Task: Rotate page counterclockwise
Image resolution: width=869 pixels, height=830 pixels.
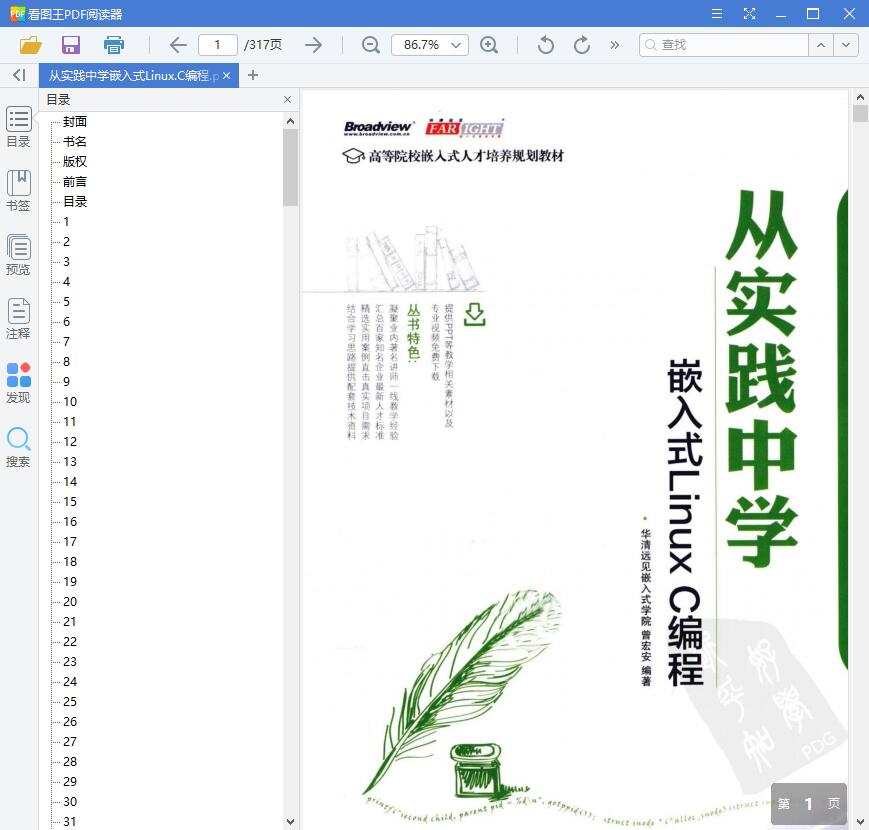Action: (546, 45)
